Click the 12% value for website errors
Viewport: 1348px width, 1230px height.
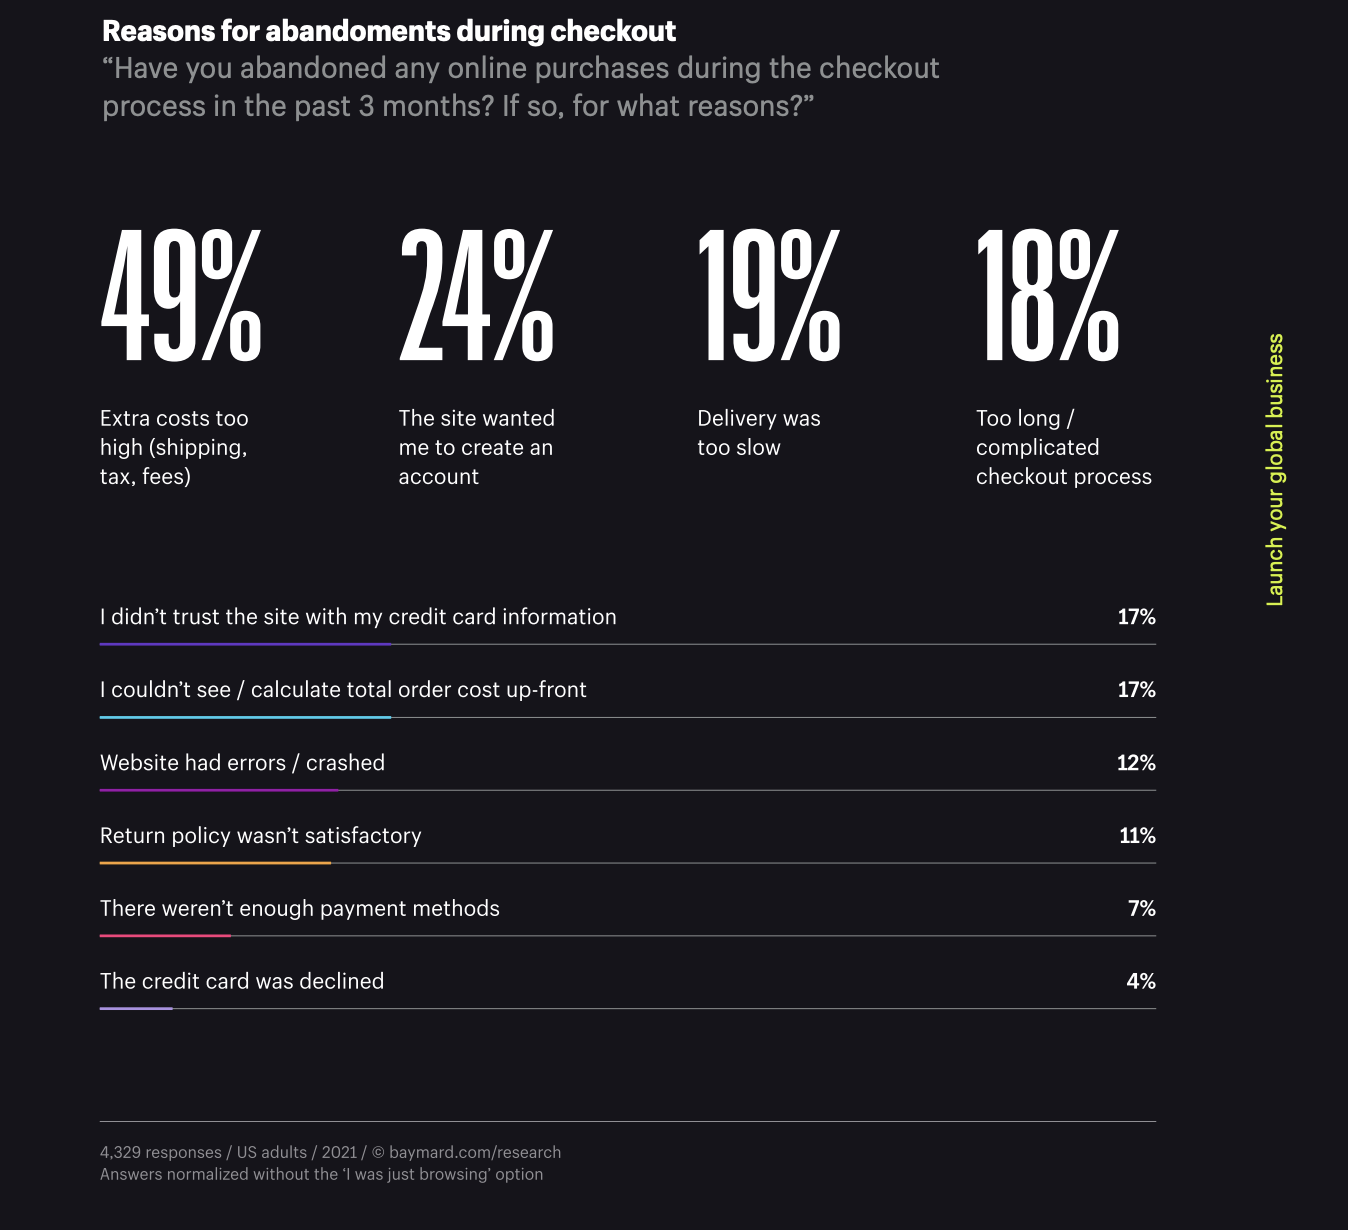[x=1136, y=762]
